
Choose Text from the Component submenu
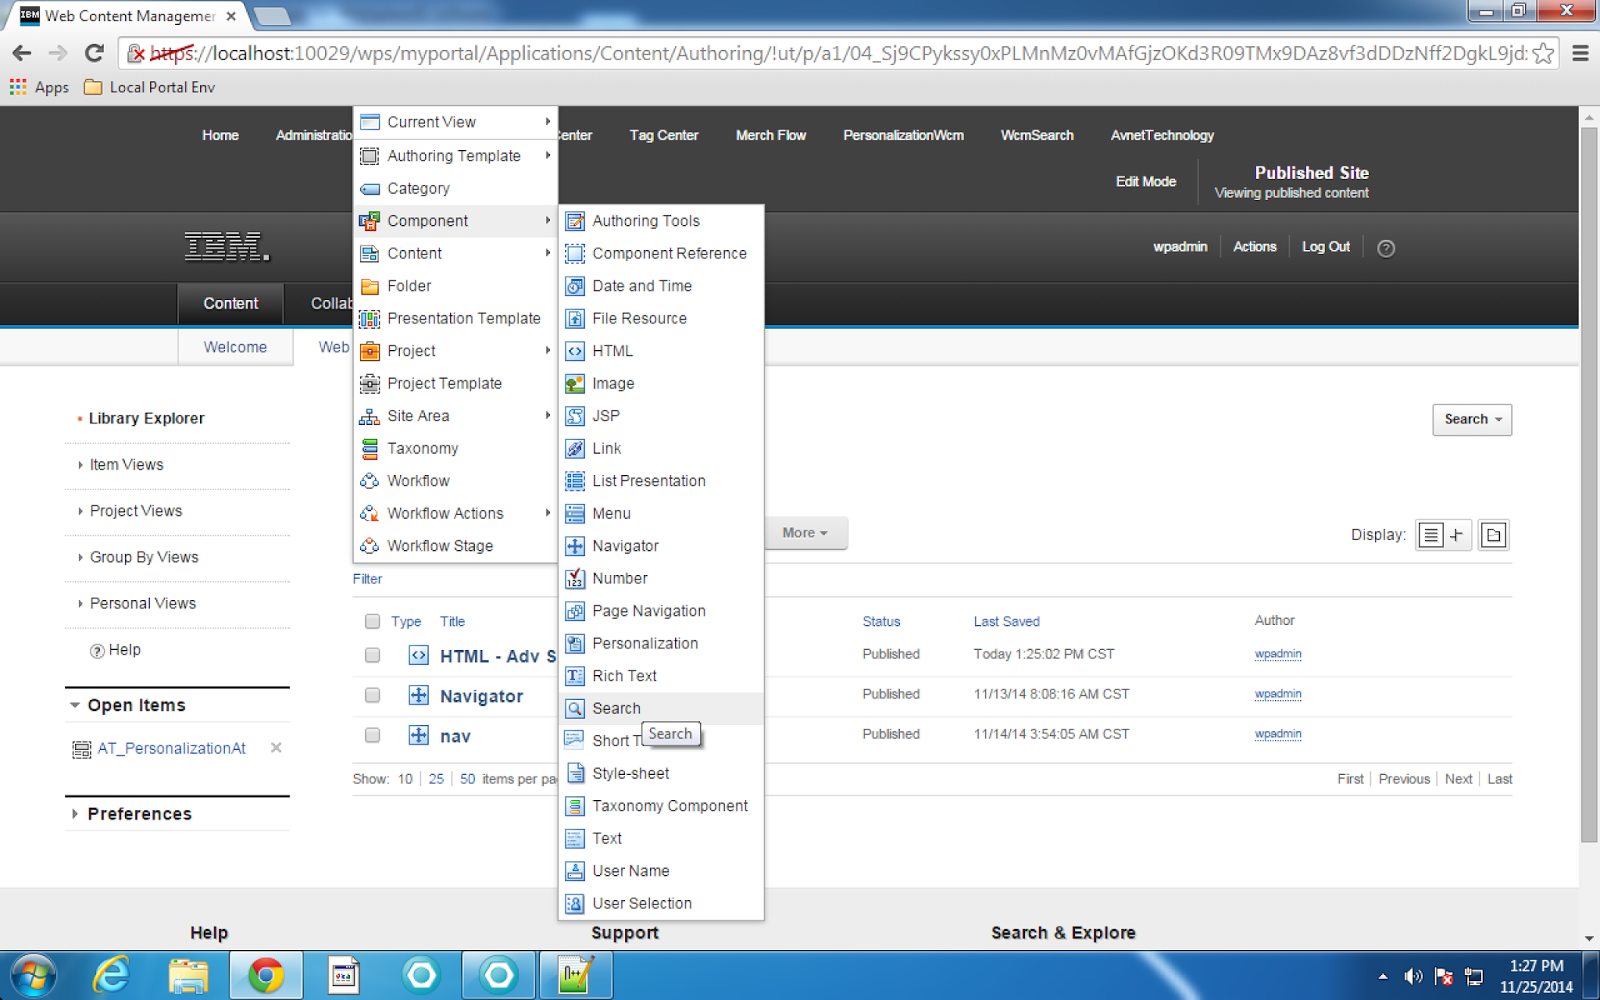pos(662,838)
